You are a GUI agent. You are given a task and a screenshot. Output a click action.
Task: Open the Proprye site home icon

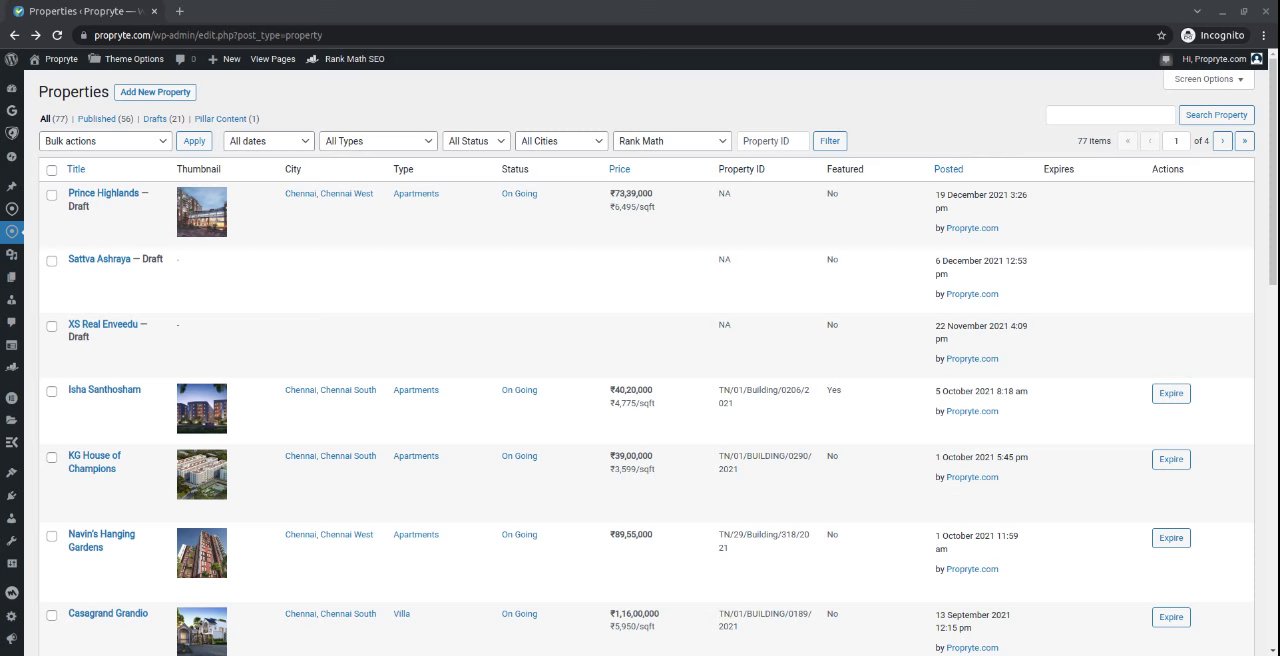(x=35, y=59)
